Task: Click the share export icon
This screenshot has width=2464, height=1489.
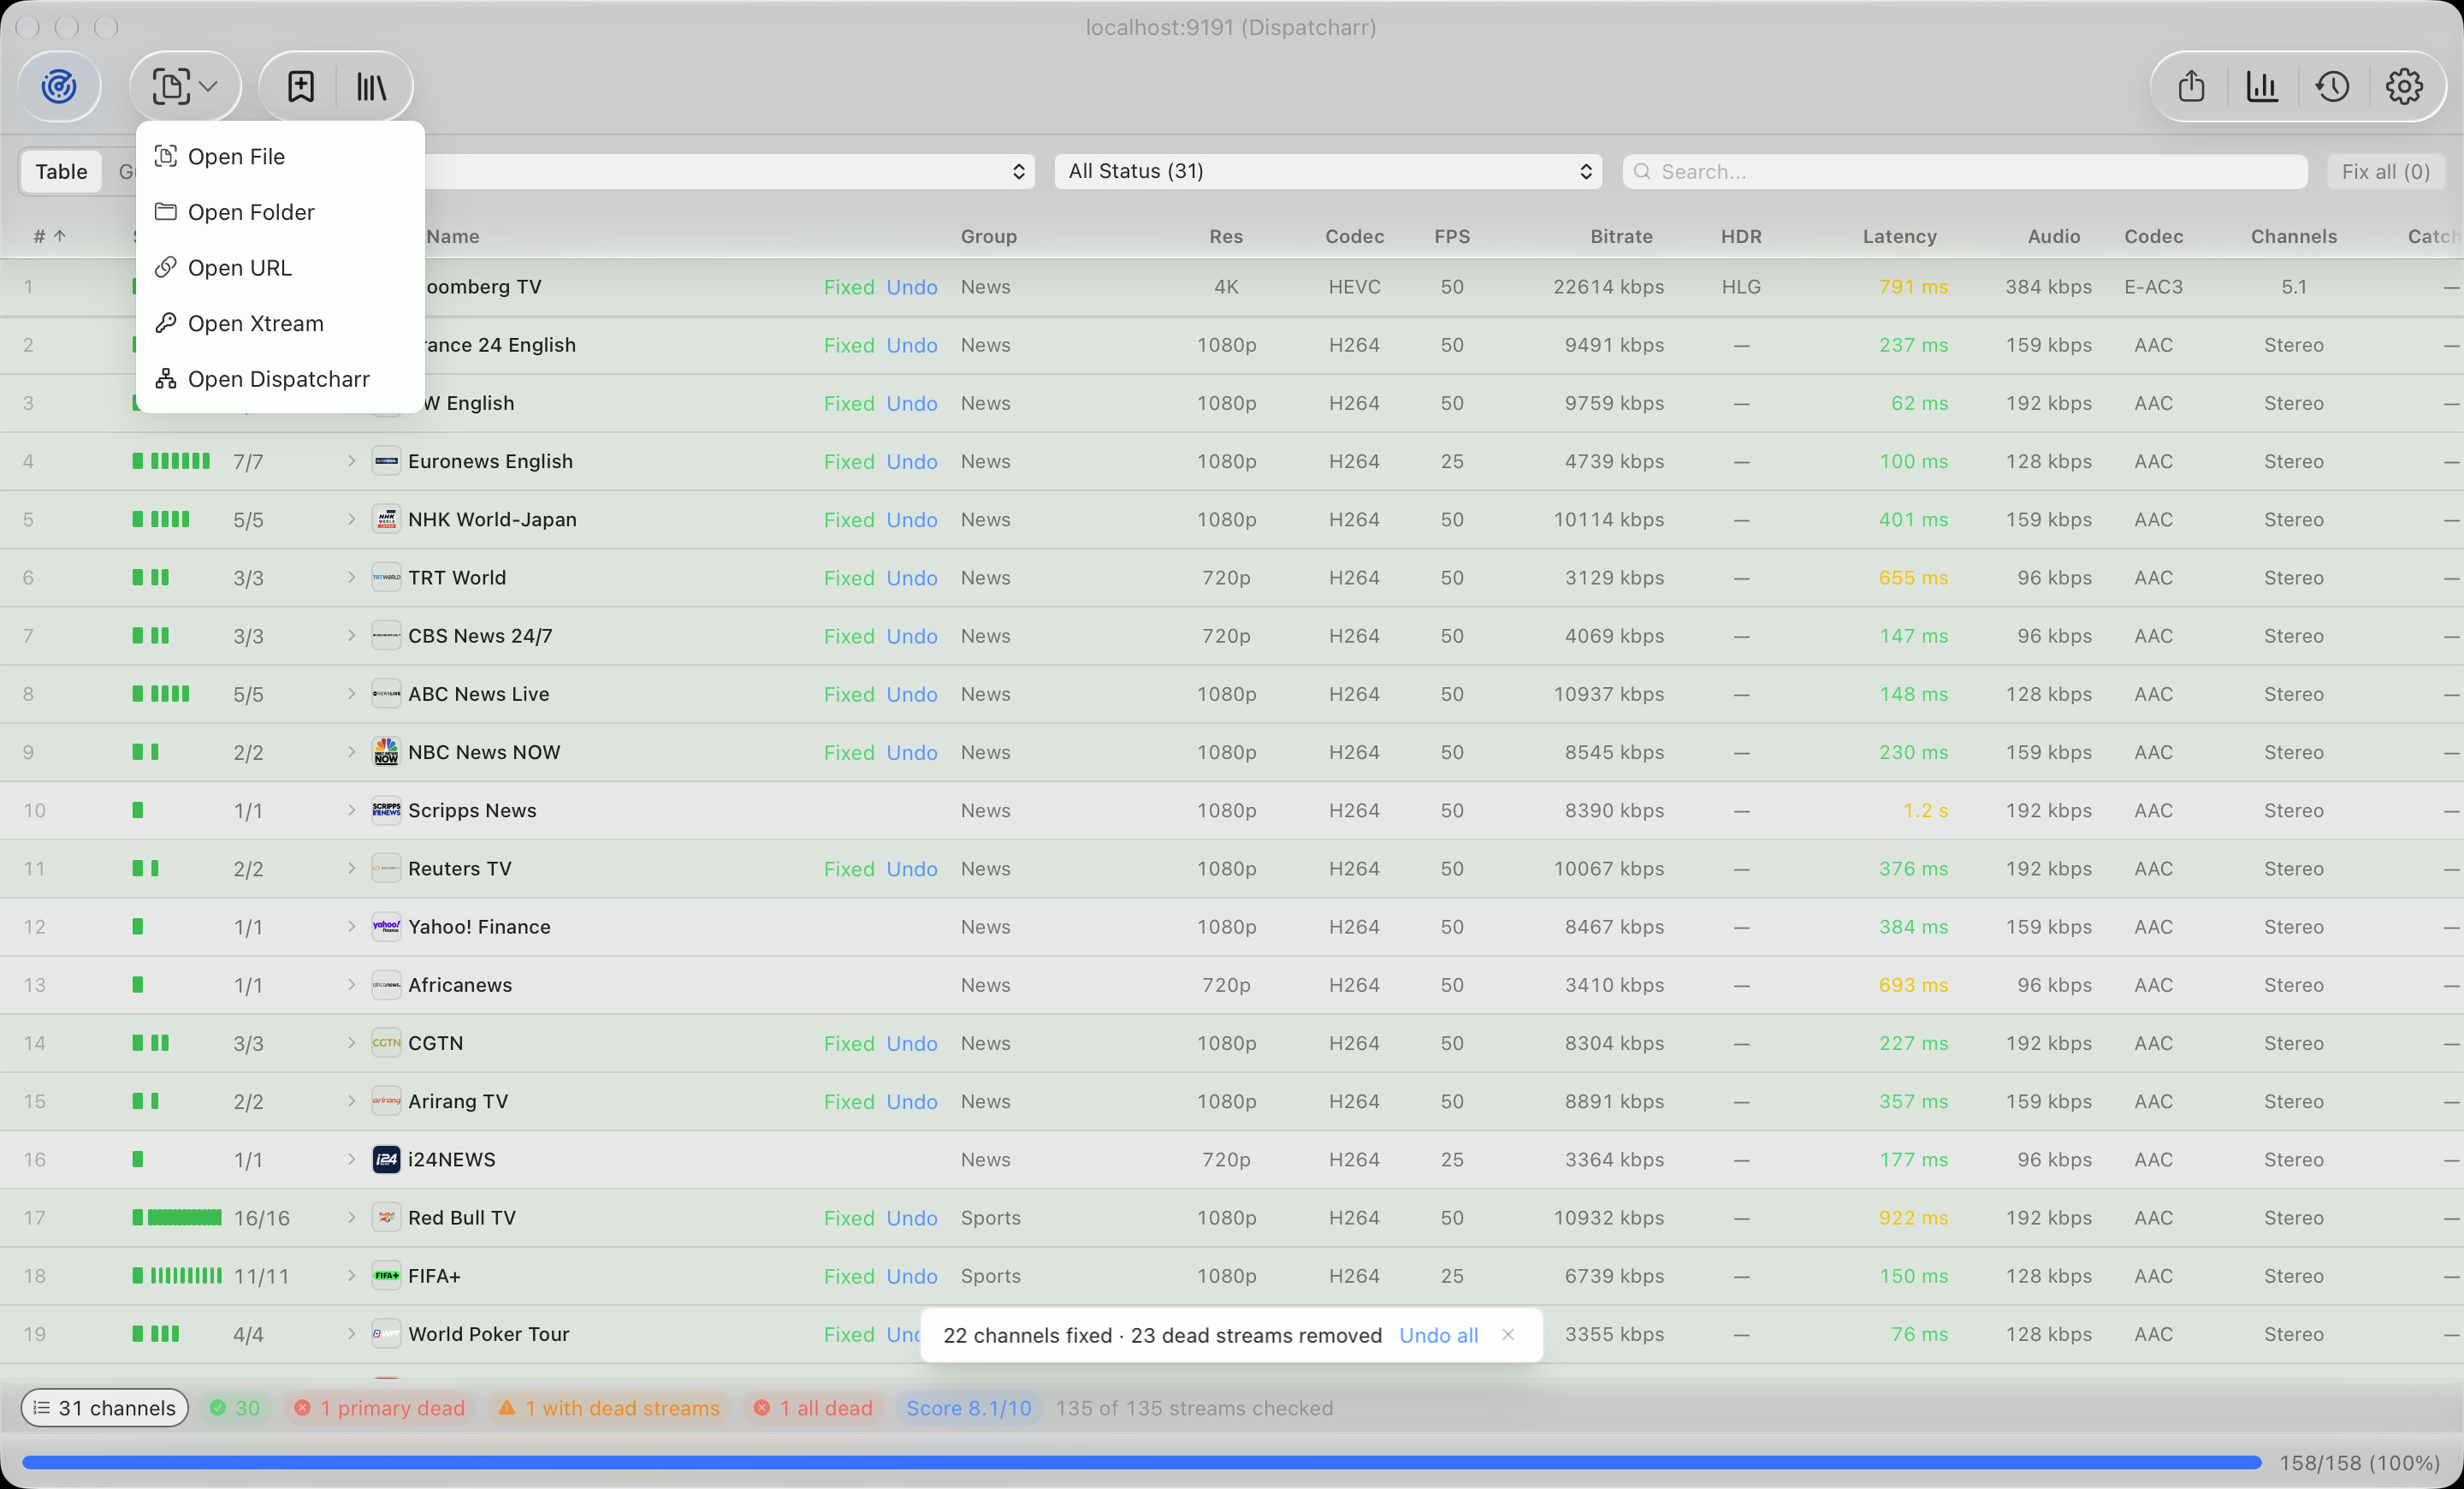Action: 2191,86
